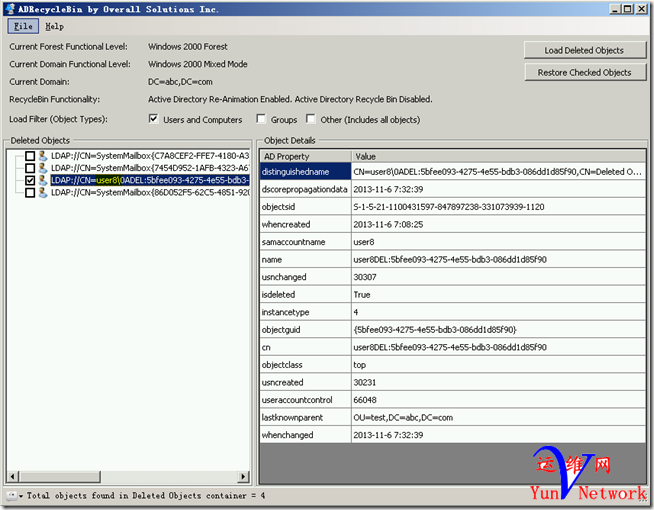This screenshot has width=654, height=510.
Task: Select the lastknownparent property cell
Action: [305, 417]
